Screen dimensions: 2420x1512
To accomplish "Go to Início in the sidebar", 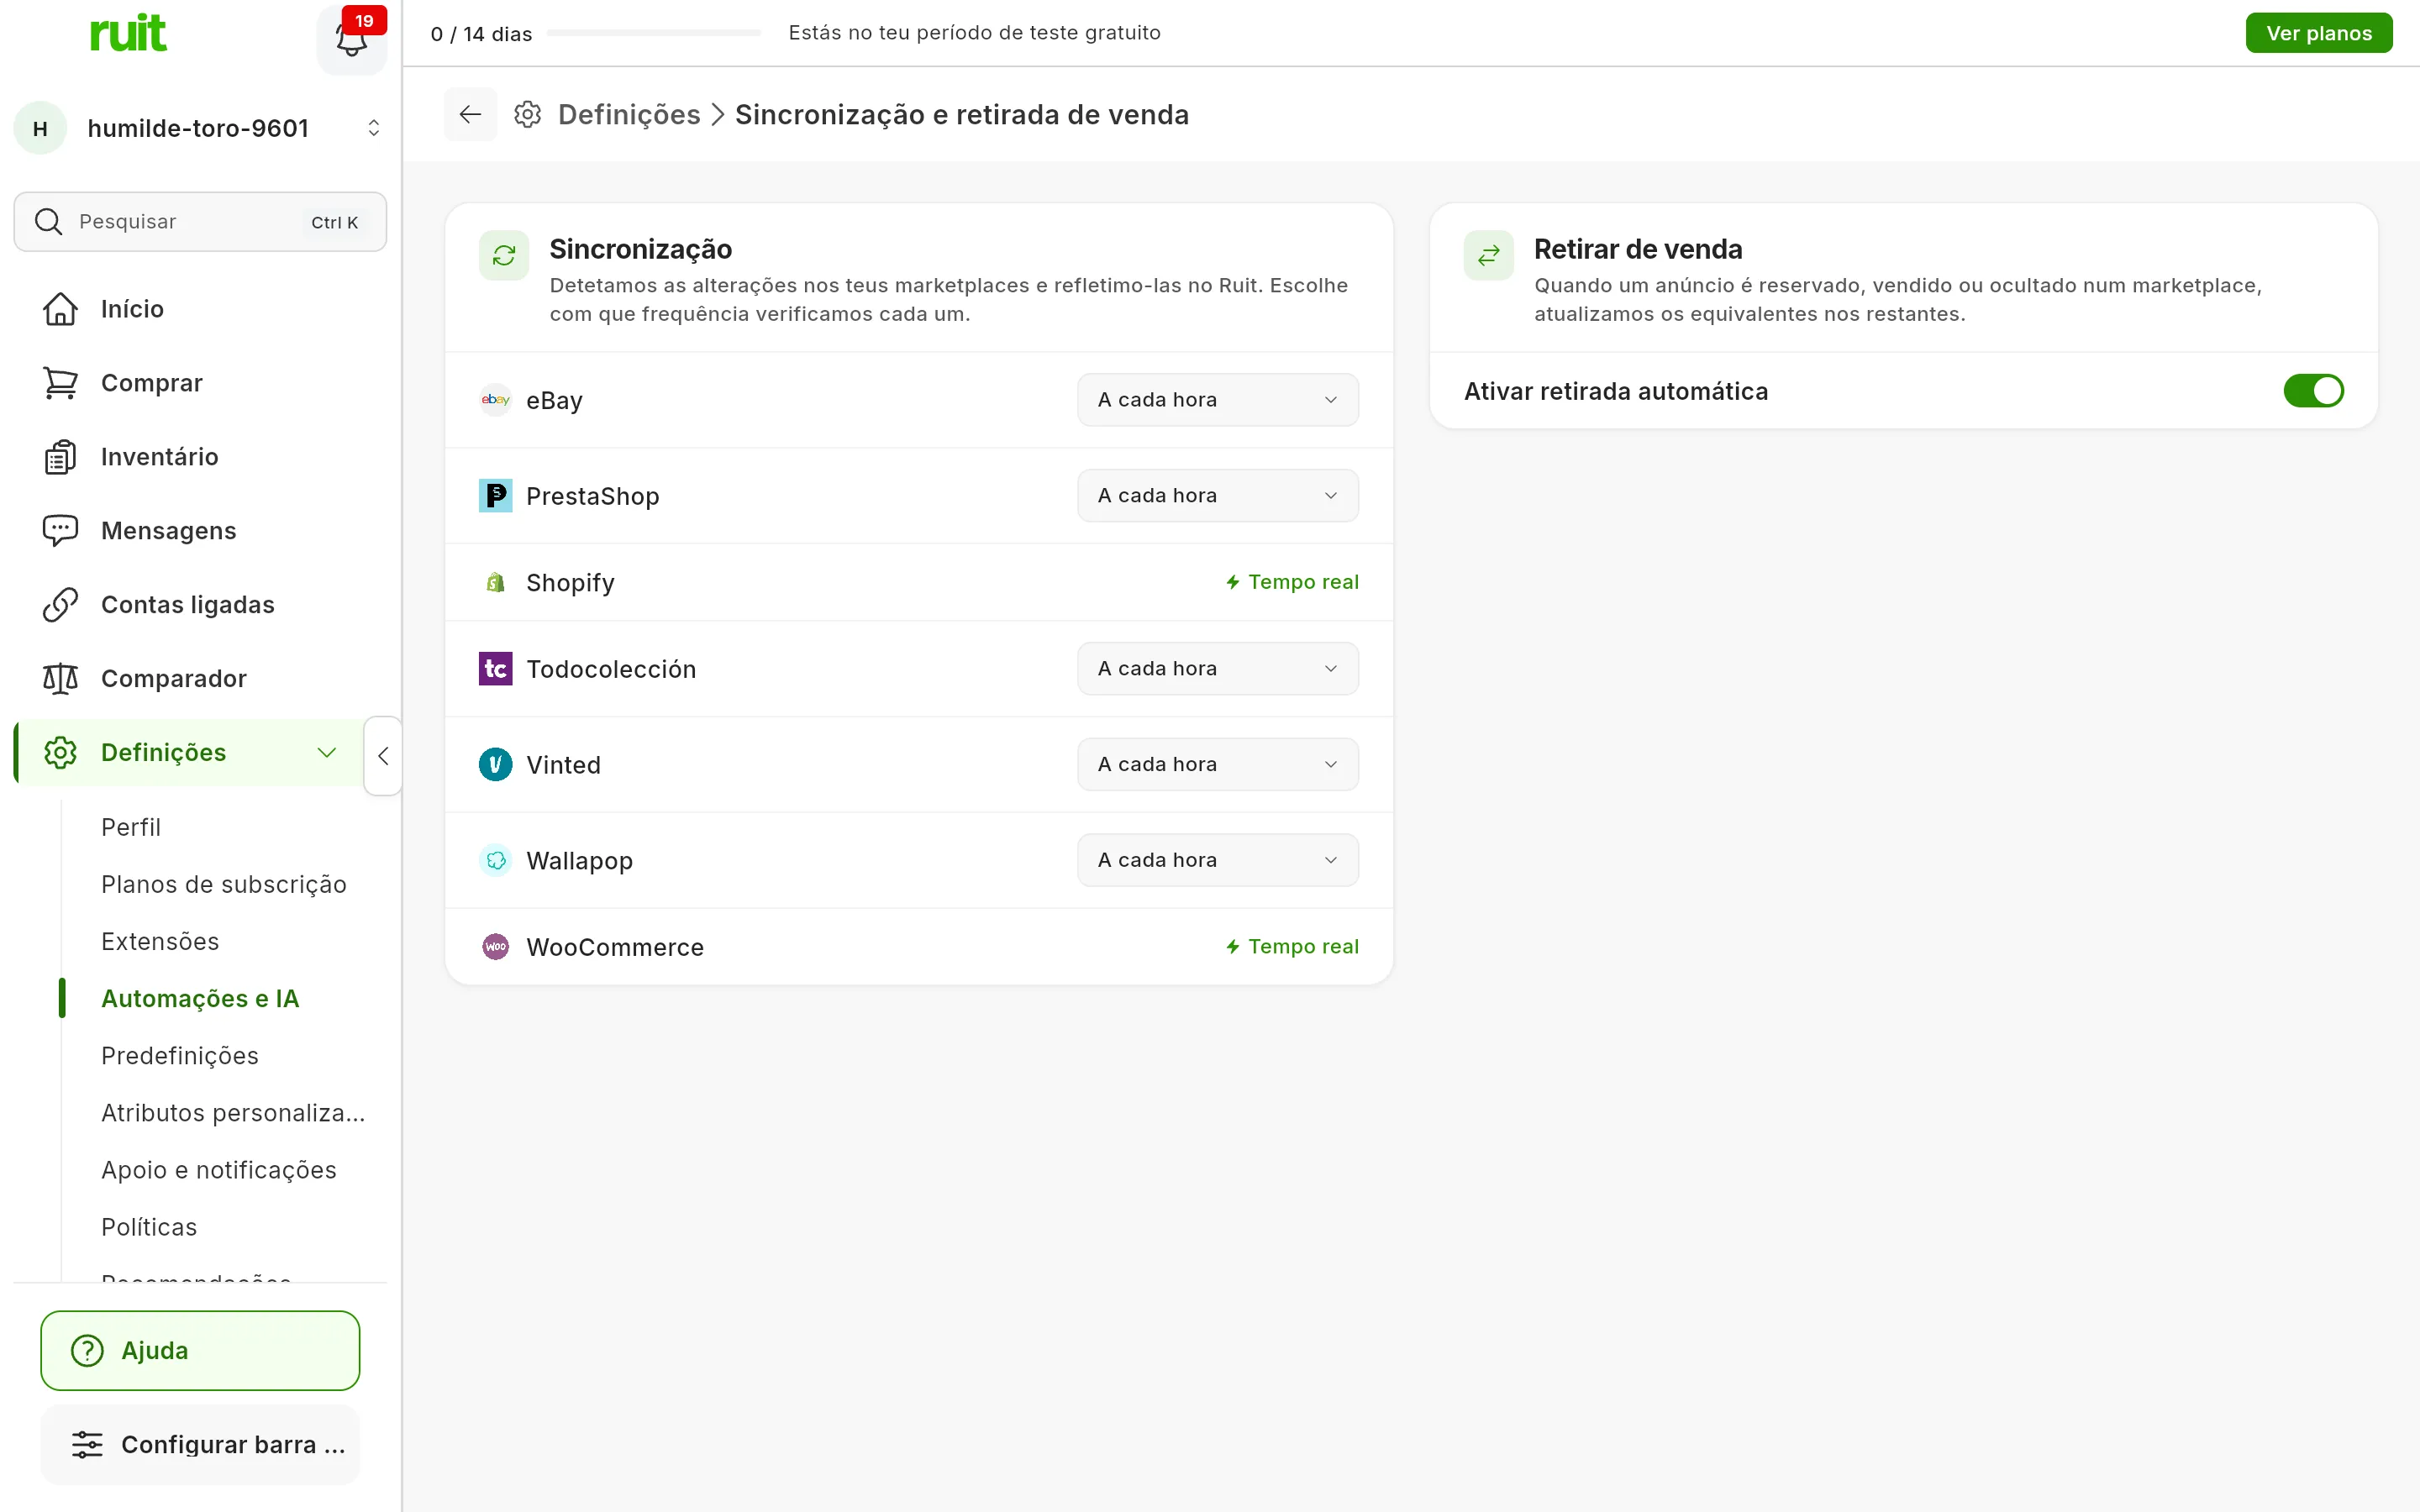I will 200,309.
